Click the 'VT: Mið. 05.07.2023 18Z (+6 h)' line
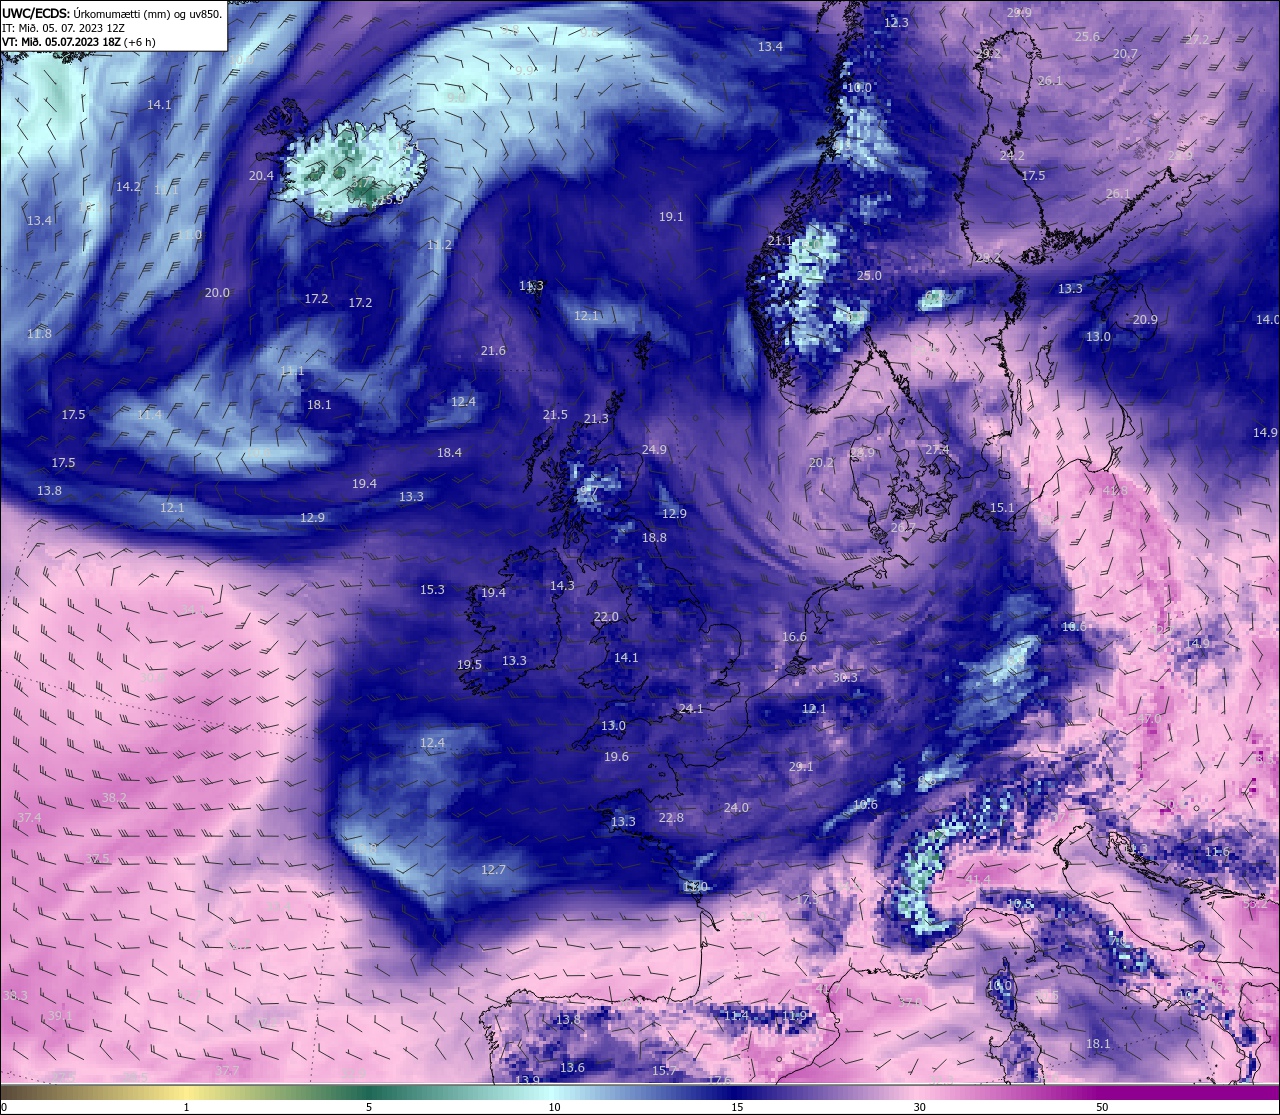The width and height of the screenshot is (1280, 1115). (78, 42)
